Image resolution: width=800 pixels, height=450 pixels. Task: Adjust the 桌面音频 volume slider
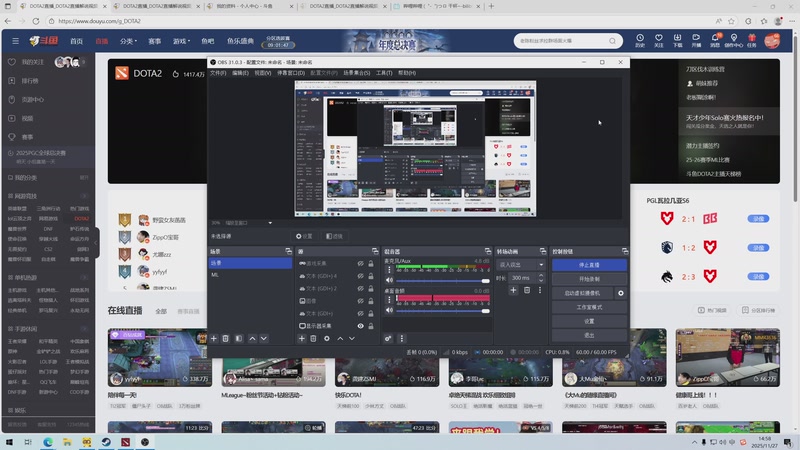pos(443,311)
